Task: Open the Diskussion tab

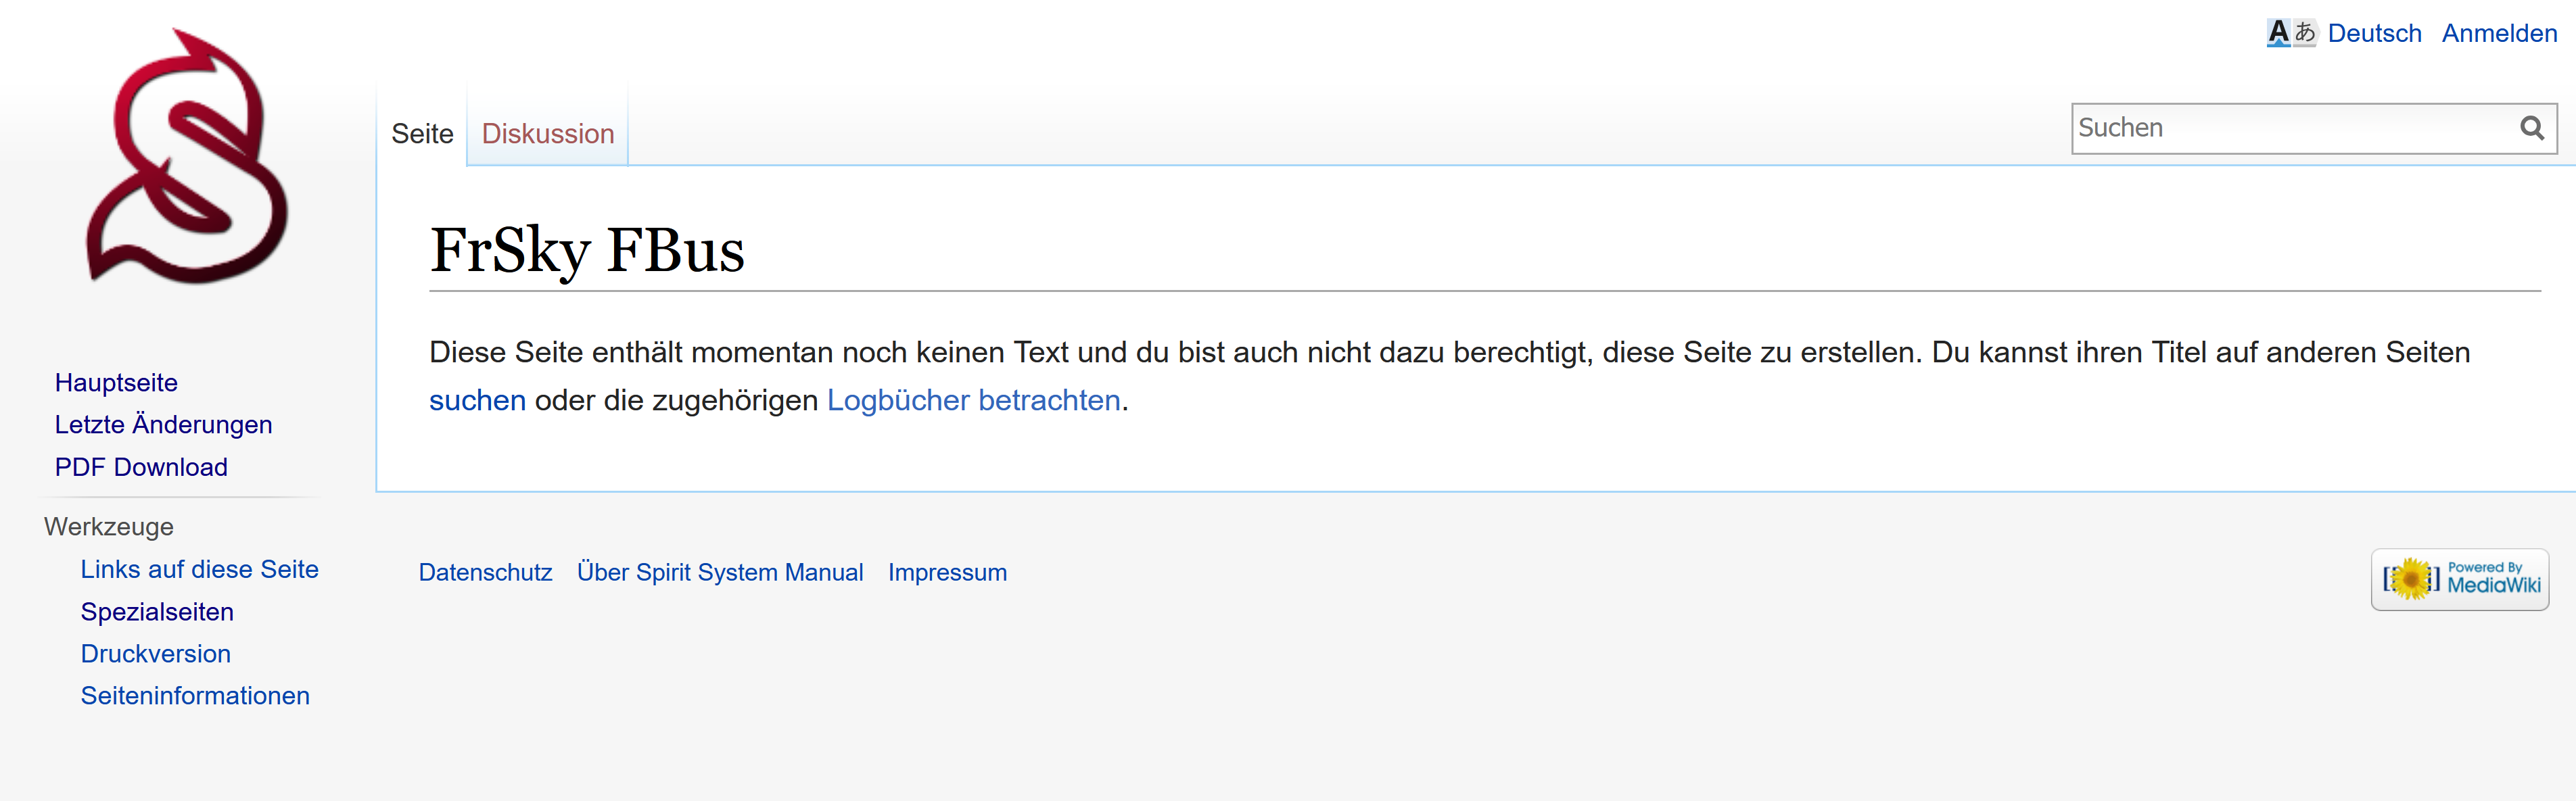Action: pos(548,134)
